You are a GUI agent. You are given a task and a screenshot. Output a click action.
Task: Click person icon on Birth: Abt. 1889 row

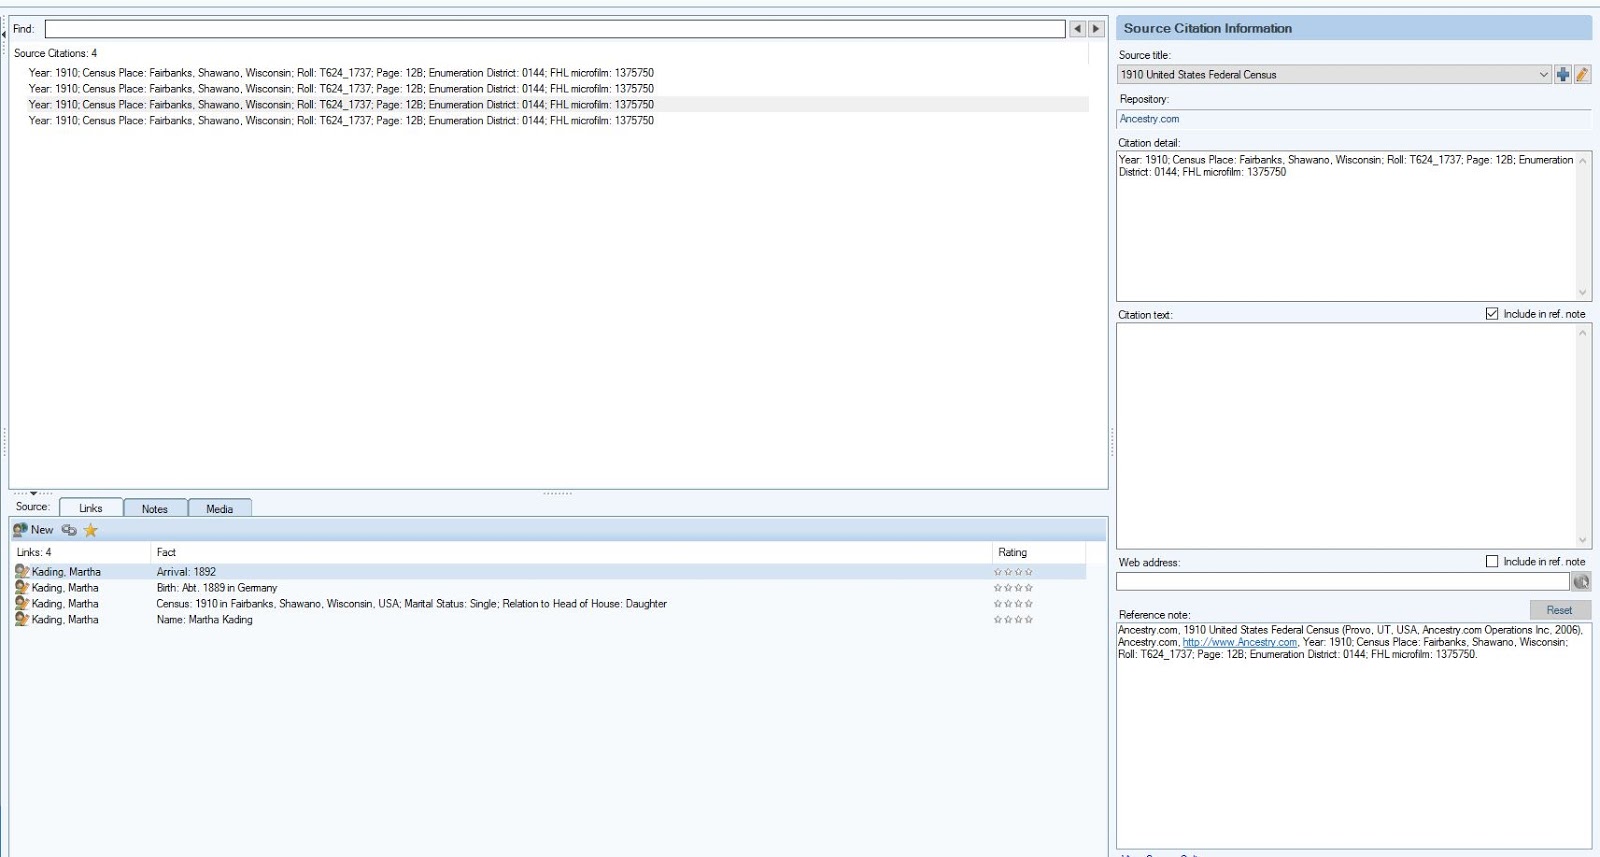point(22,588)
